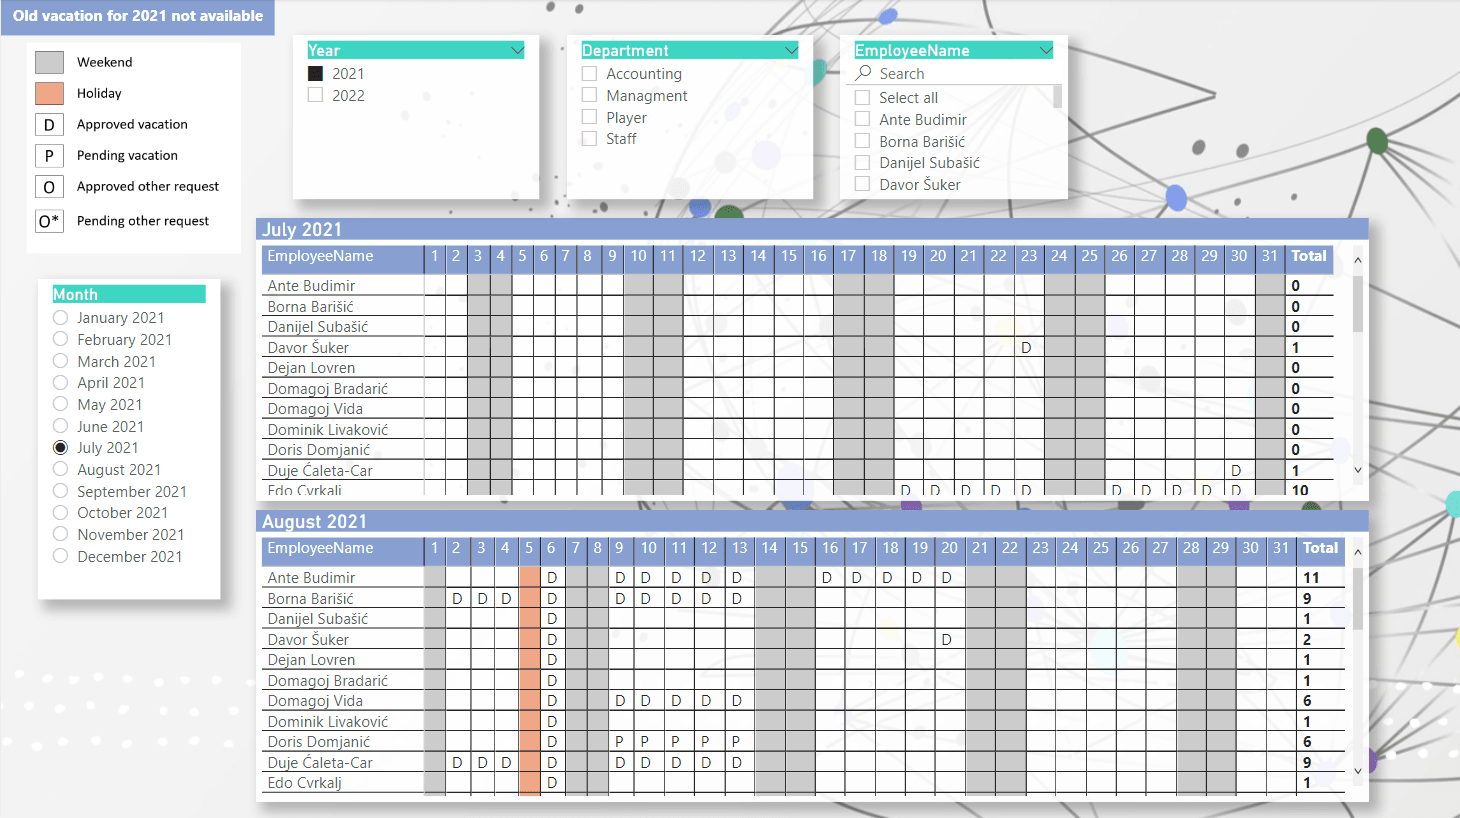The image size is (1460, 818).
Task: Select June 2021 radio button
Action: coord(60,426)
